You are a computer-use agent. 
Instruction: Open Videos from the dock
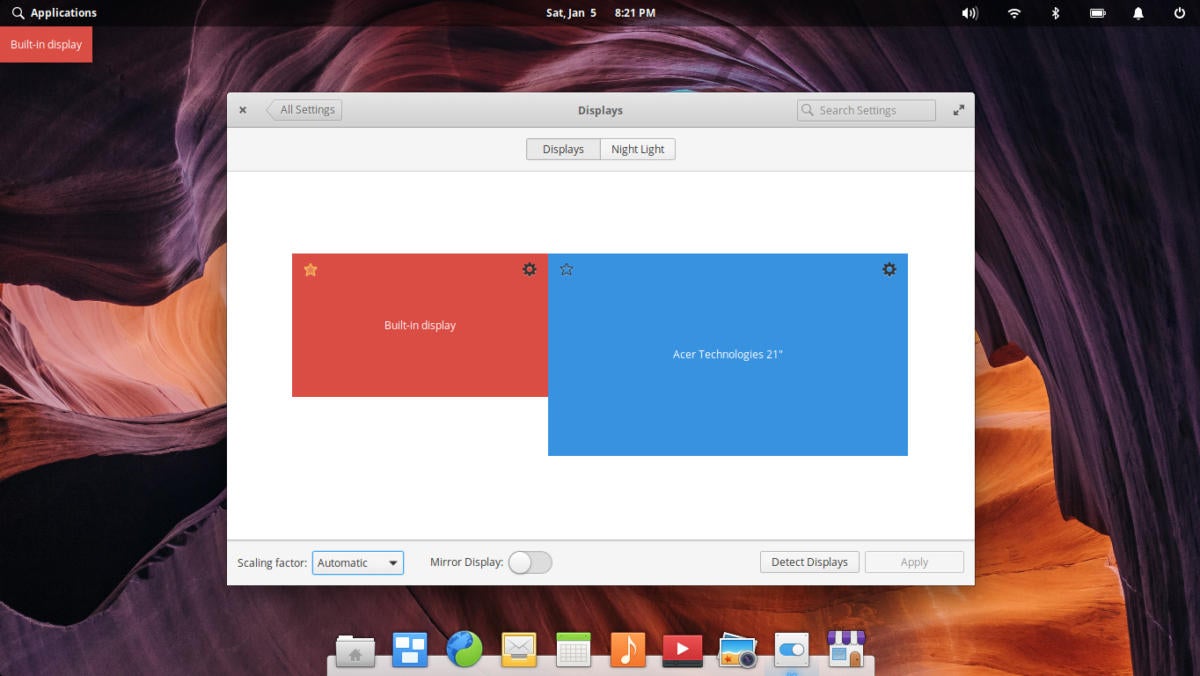(x=683, y=650)
